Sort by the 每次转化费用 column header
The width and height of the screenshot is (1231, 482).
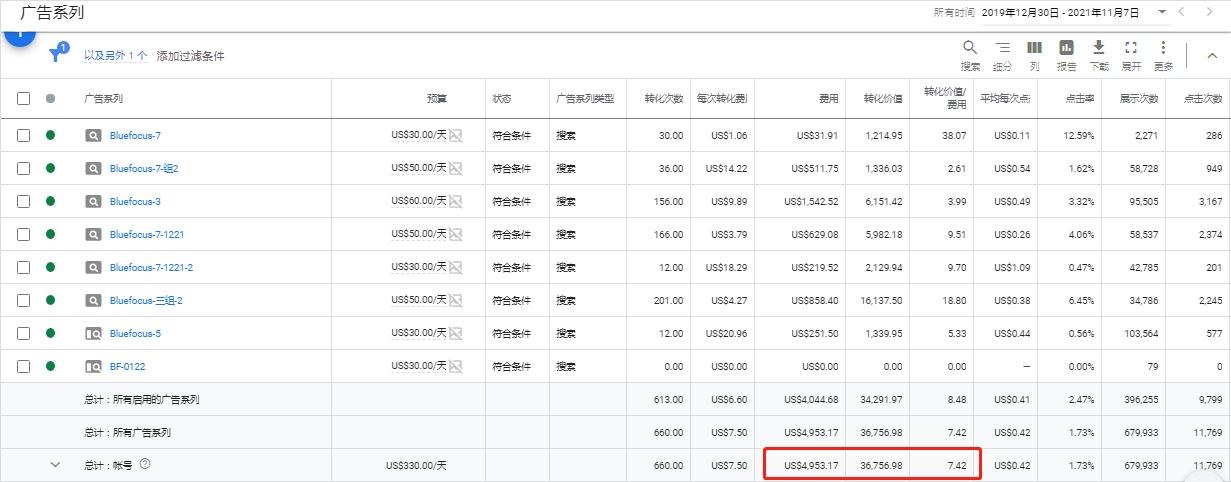pyautogui.click(x=722, y=99)
